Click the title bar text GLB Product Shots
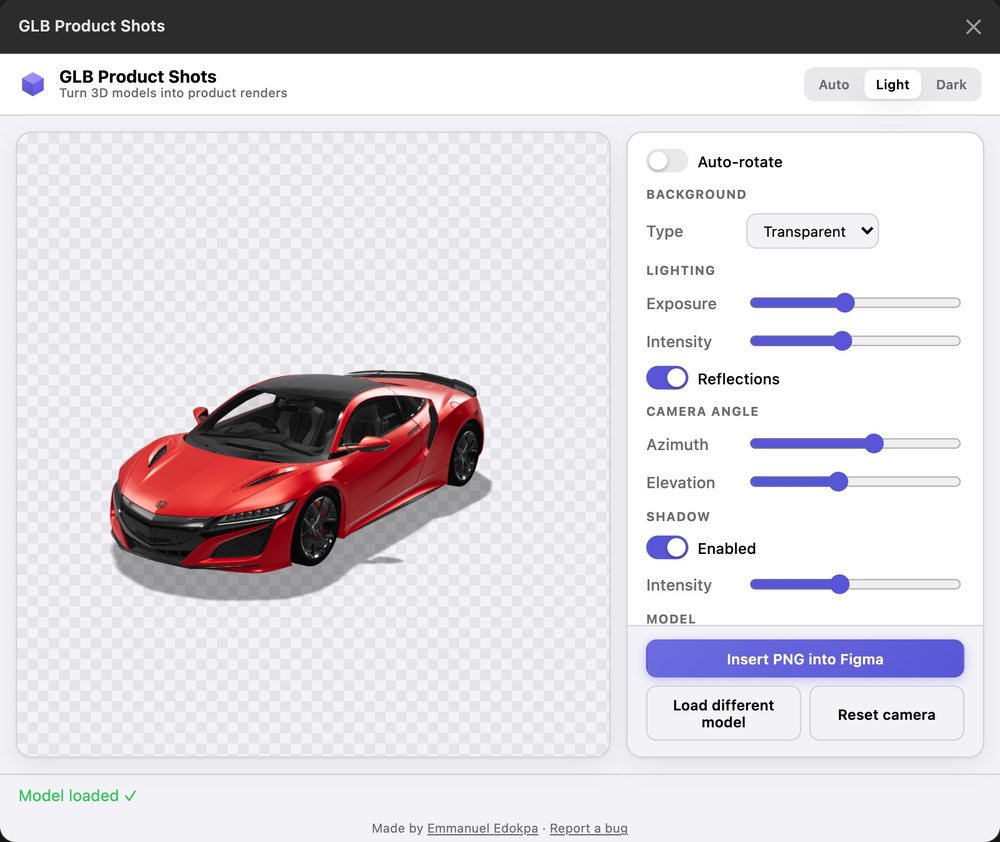Image resolution: width=1000 pixels, height=842 pixels. pos(91,26)
